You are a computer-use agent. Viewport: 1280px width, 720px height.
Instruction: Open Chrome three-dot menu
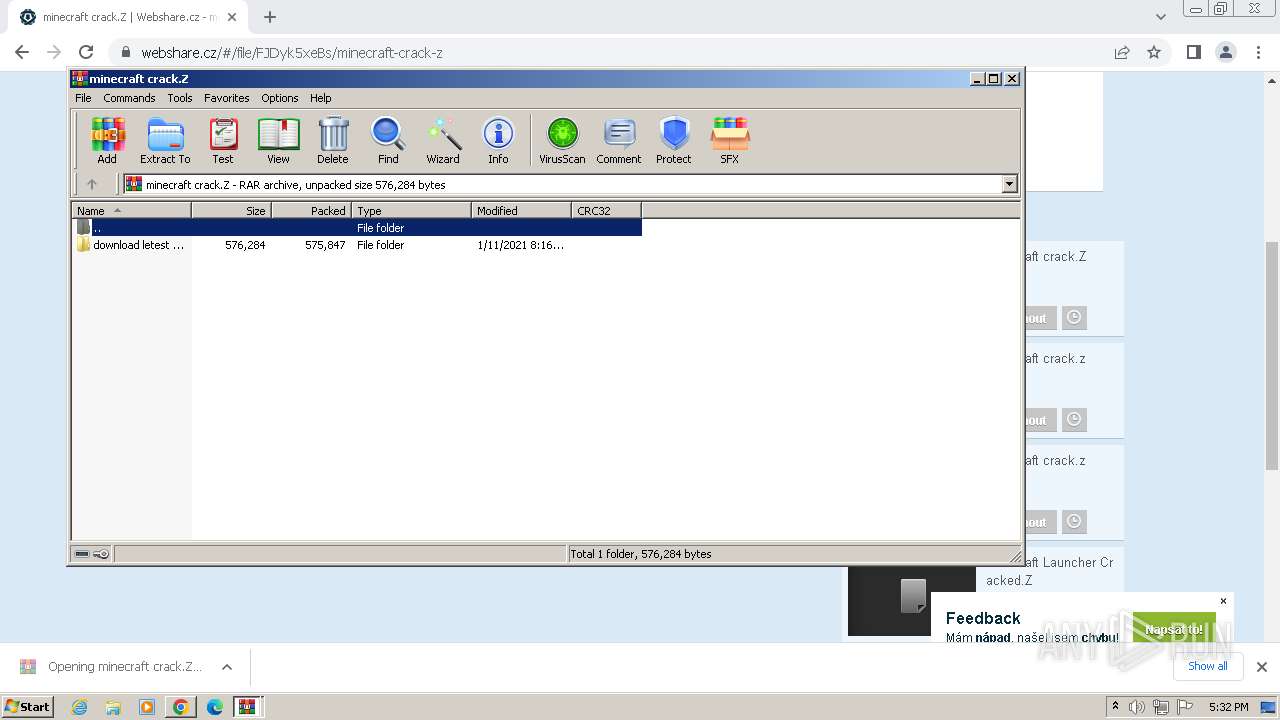(1257, 52)
